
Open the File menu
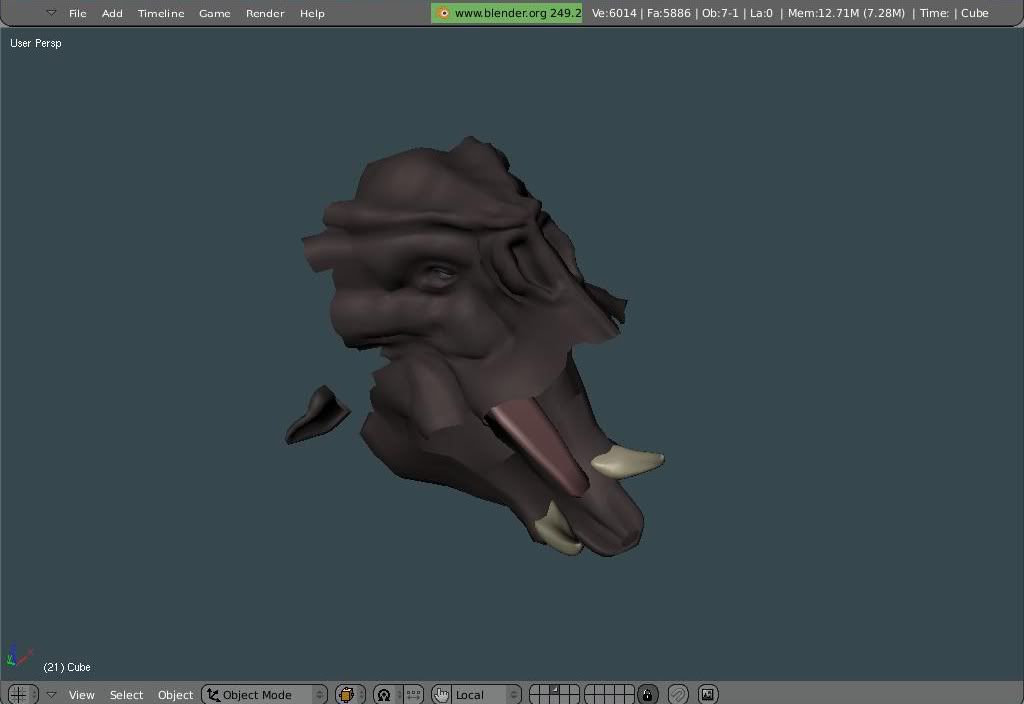click(77, 13)
